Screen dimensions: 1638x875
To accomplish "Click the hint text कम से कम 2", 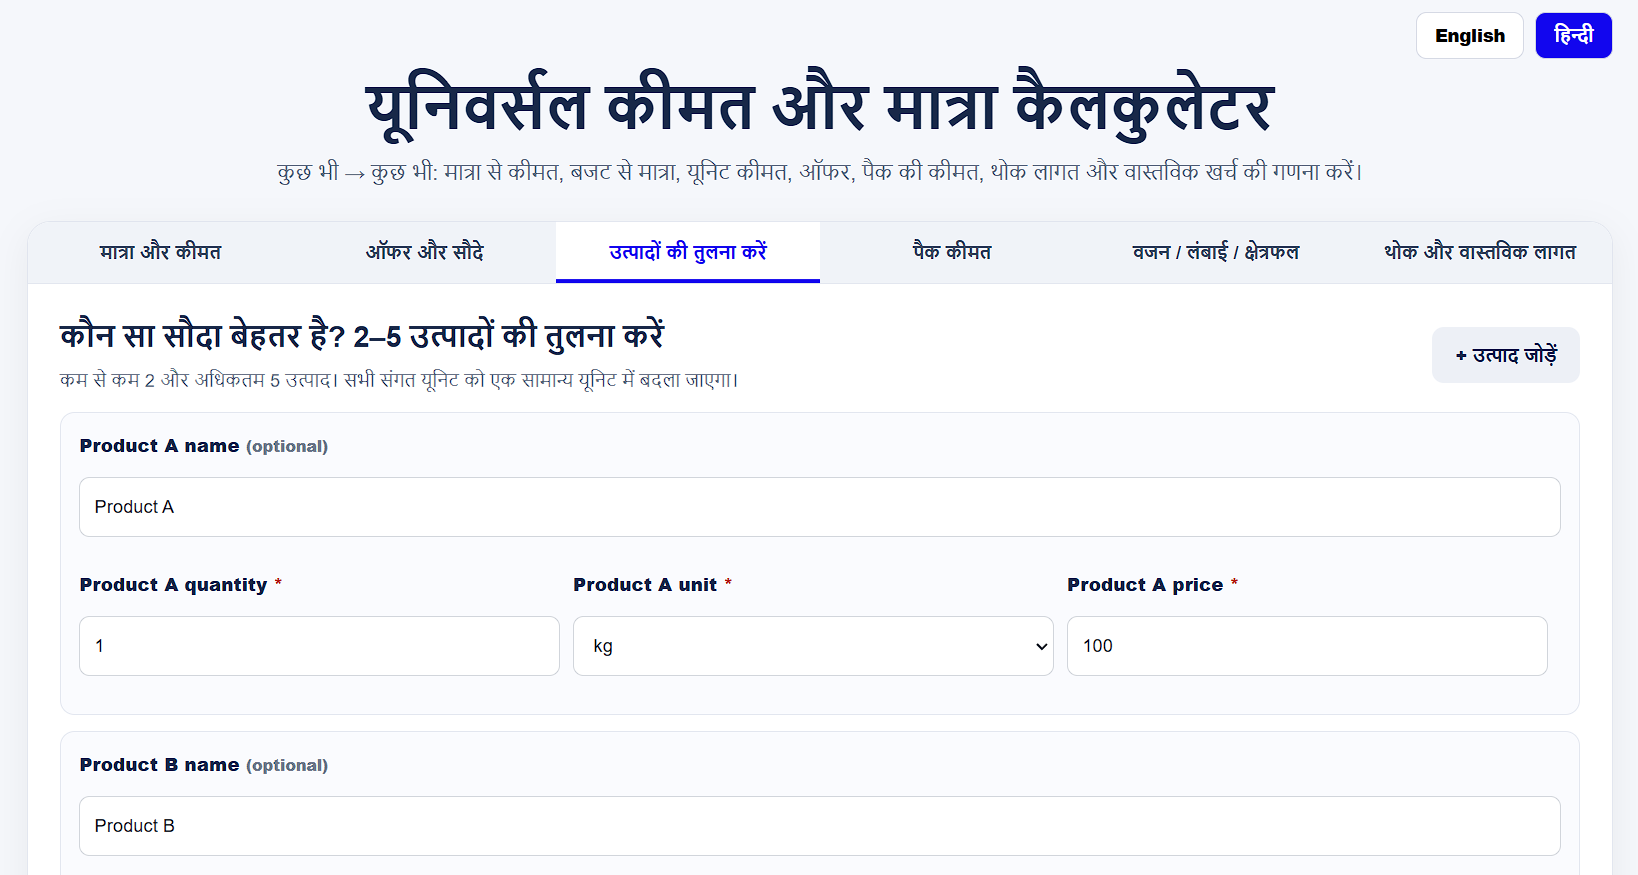I will [399, 380].
